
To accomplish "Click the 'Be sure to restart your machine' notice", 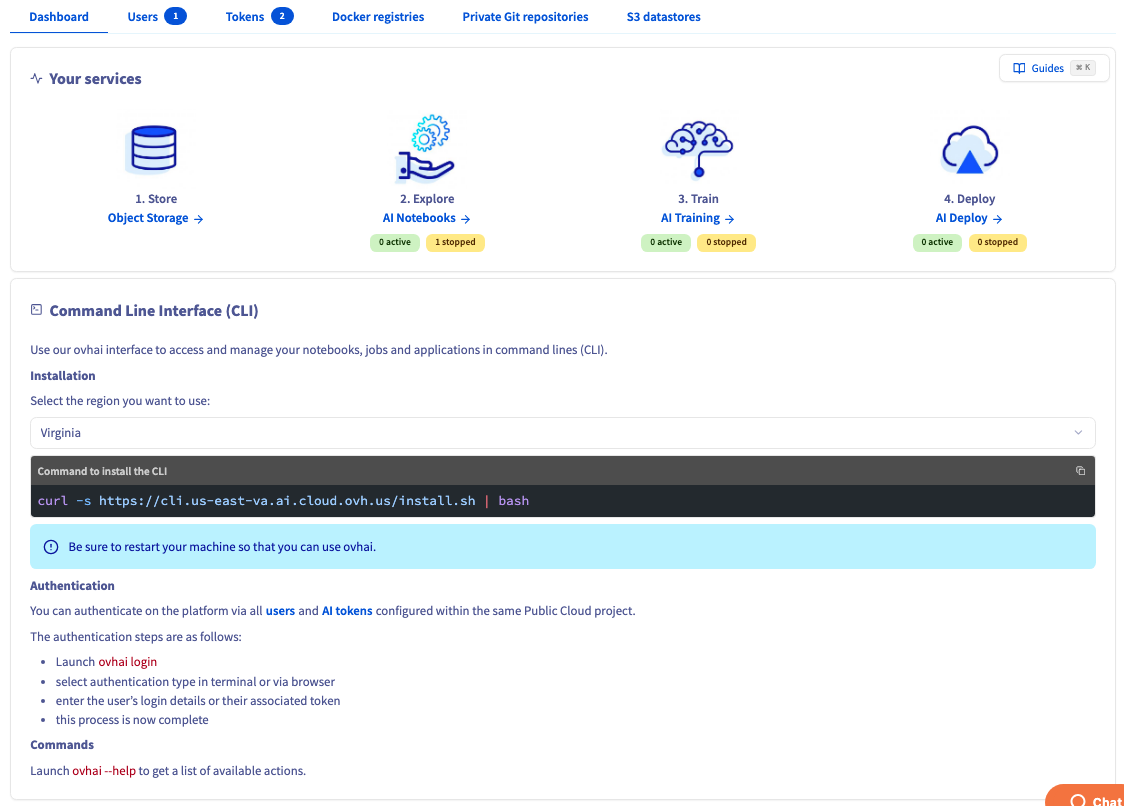I will coord(563,547).
